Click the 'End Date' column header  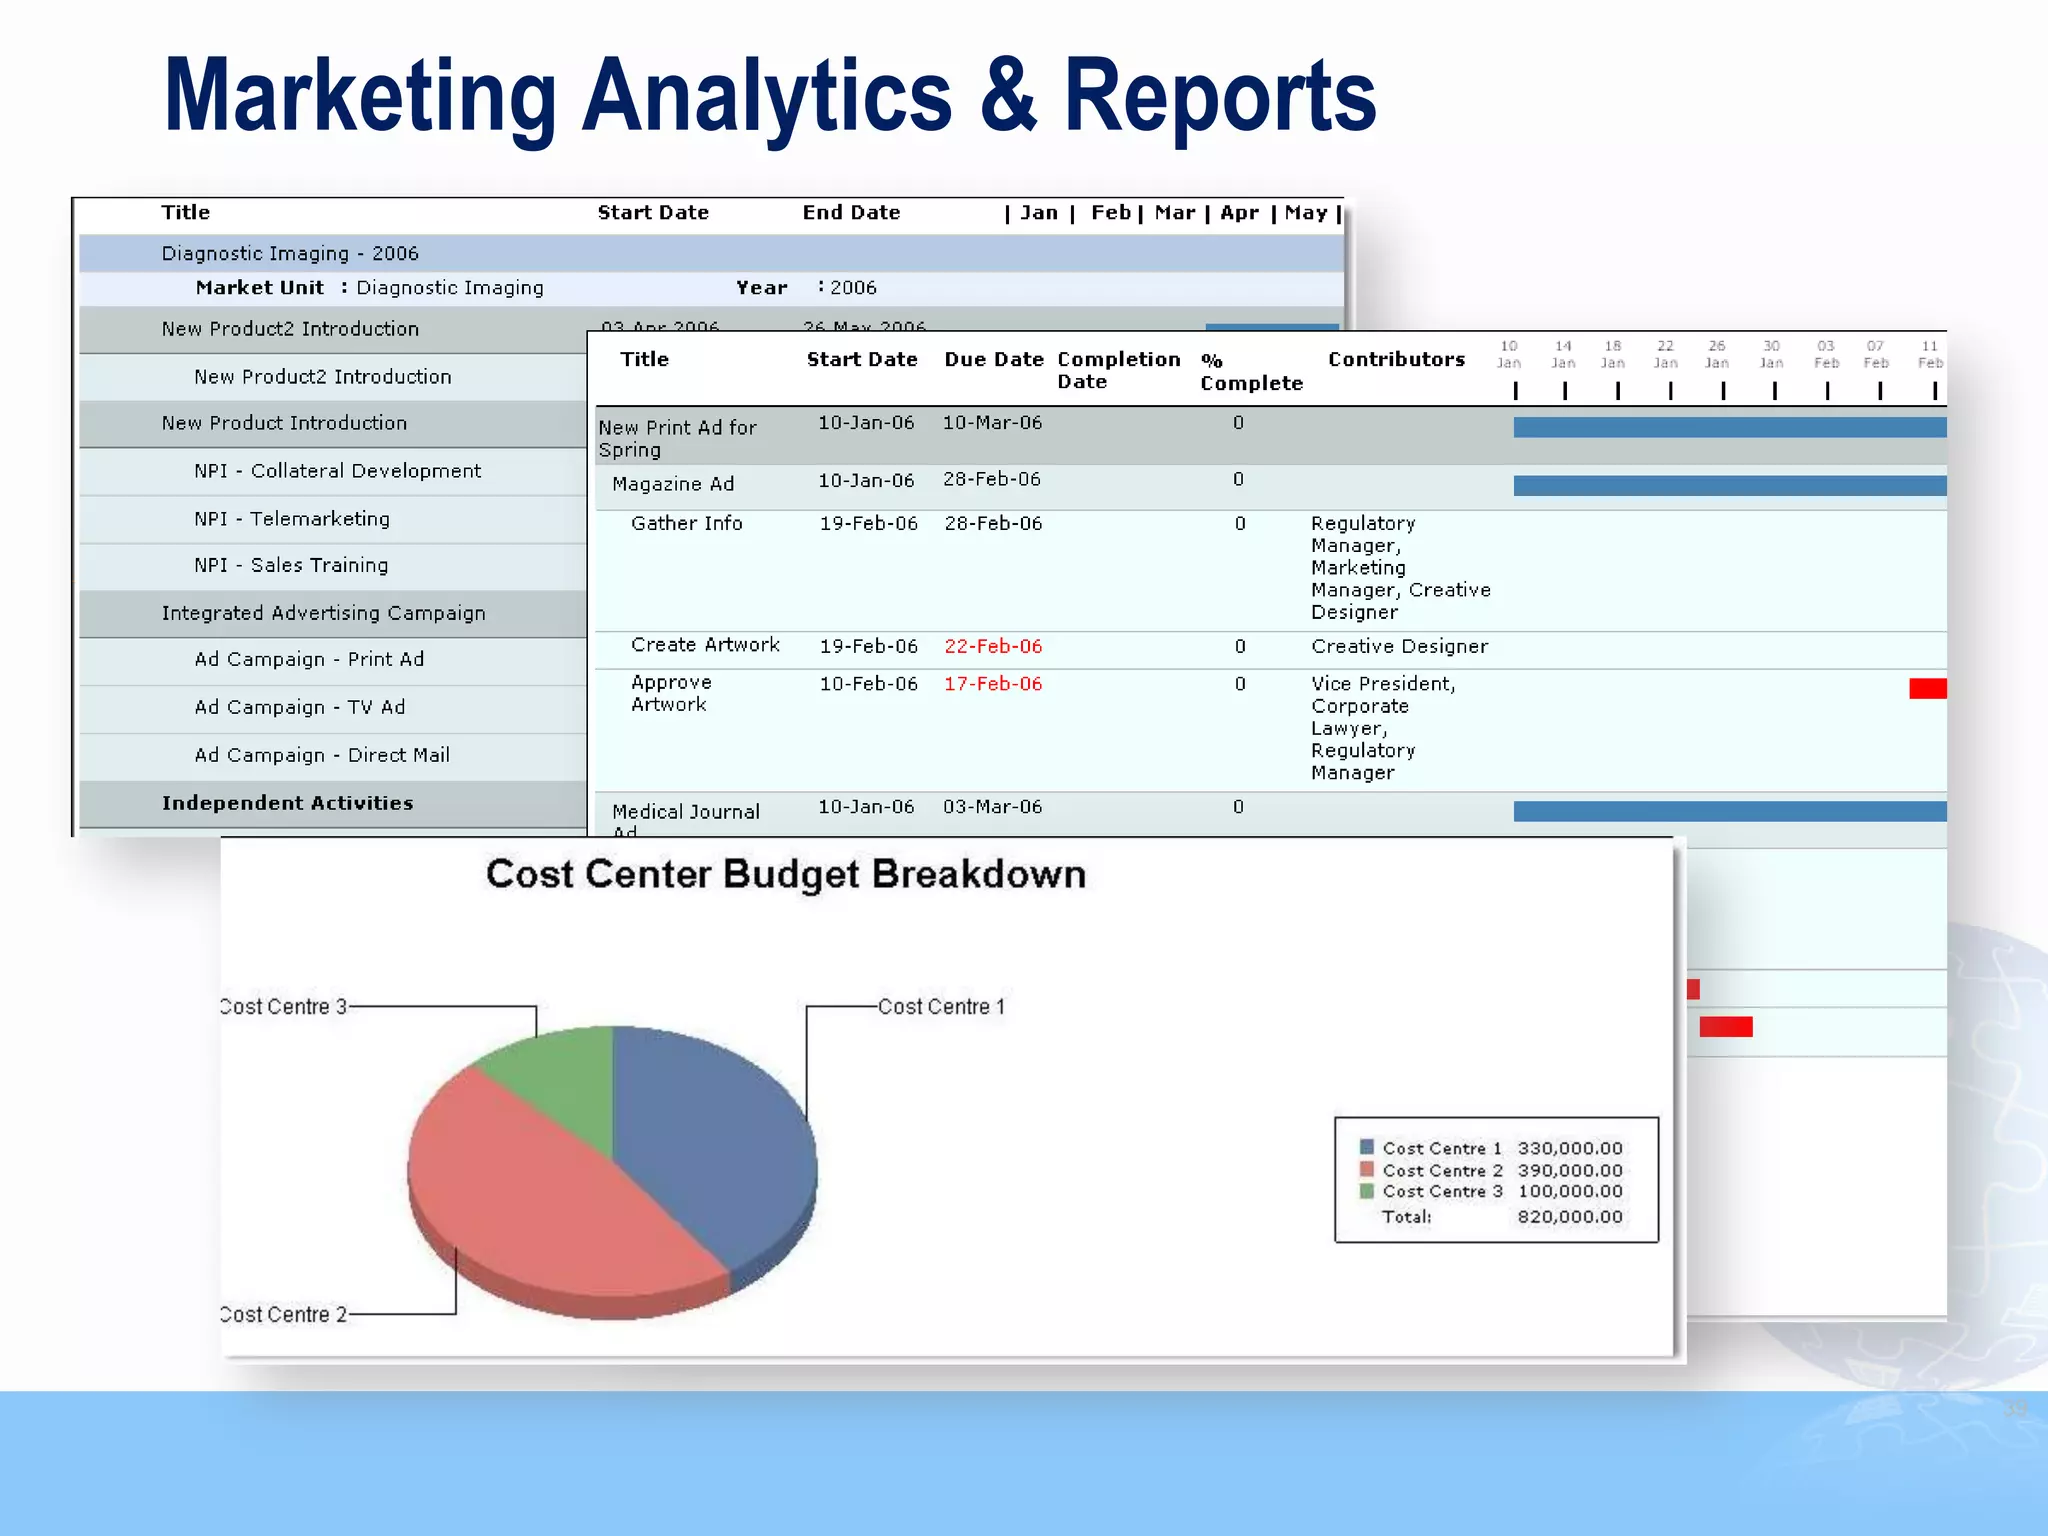(x=851, y=212)
